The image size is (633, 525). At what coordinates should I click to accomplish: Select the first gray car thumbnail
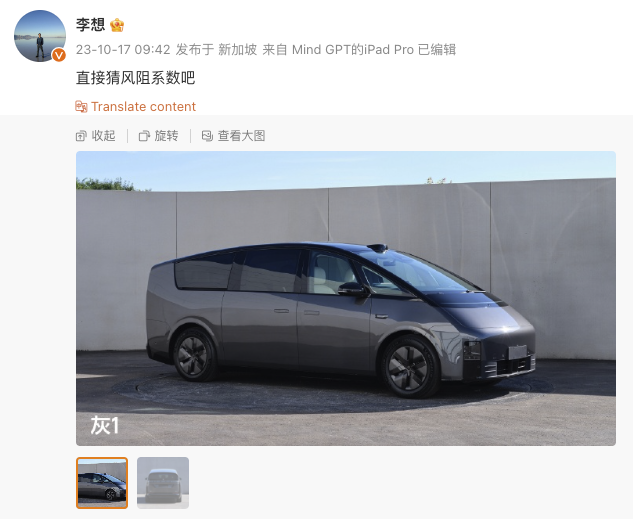tap(102, 483)
